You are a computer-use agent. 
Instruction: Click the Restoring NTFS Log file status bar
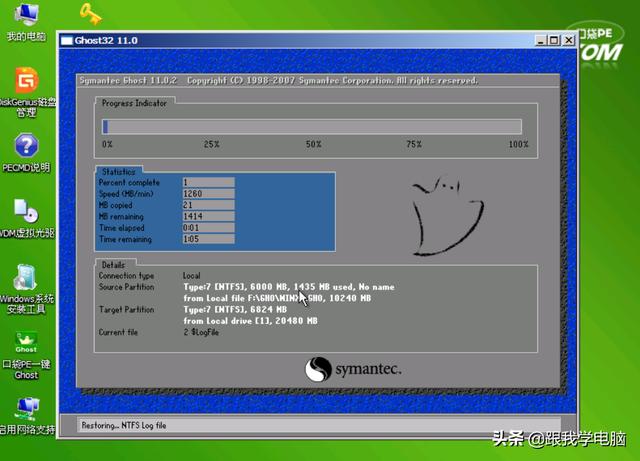(310, 425)
